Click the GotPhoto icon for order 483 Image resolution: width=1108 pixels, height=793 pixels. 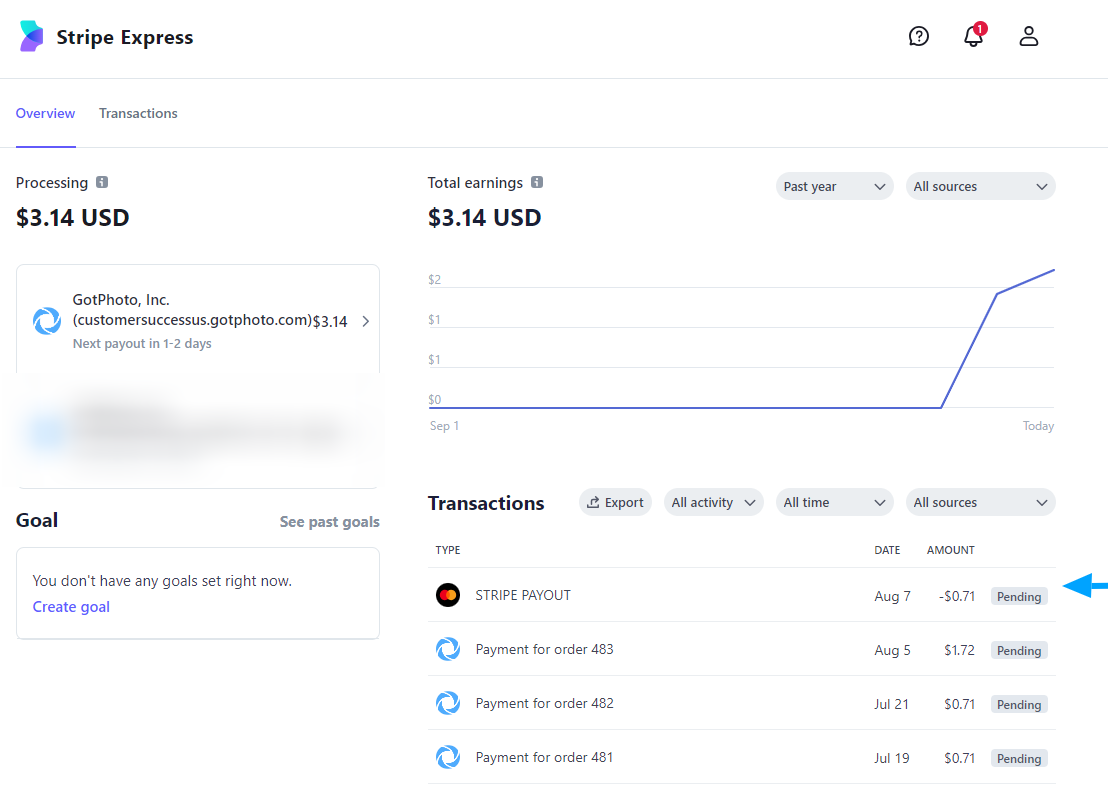click(447, 649)
